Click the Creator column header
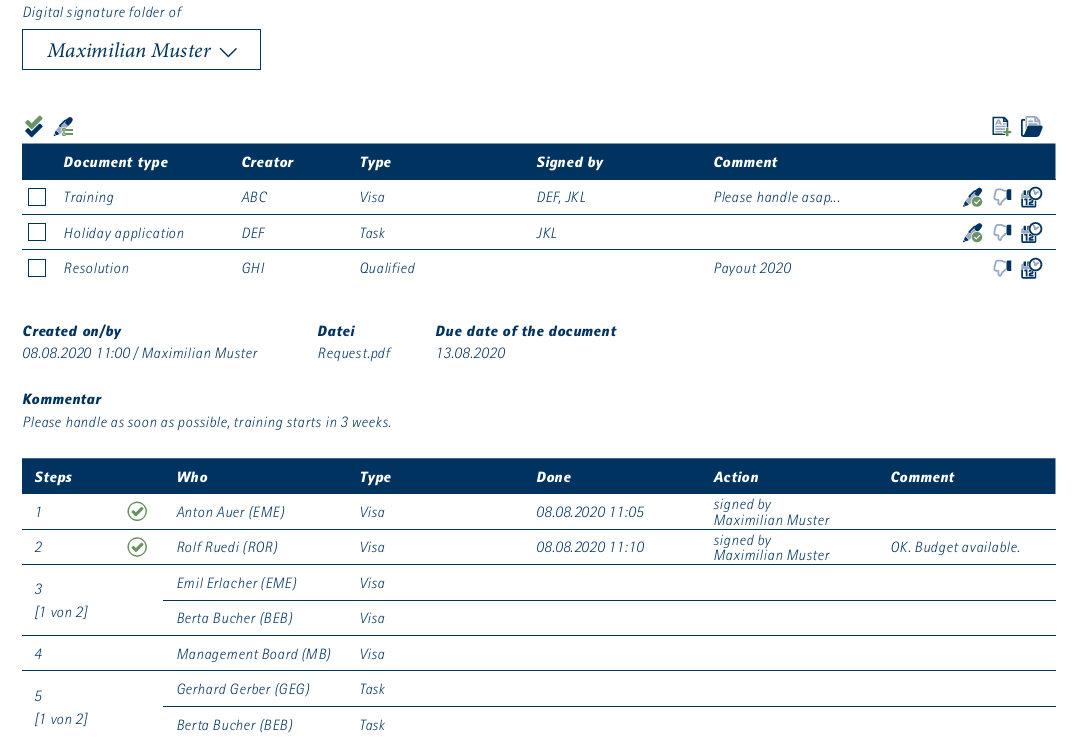Screen dimensions: 1083x754 click(x=268, y=162)
